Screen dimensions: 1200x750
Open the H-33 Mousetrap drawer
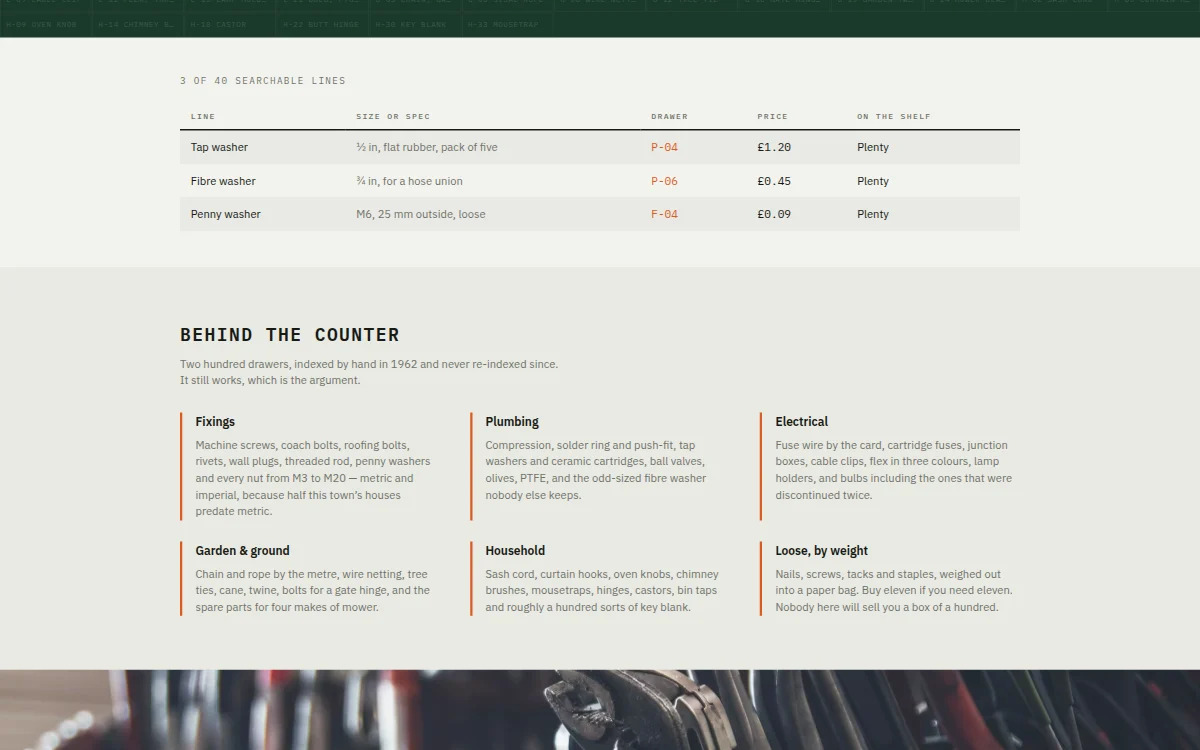click(506, 24)
